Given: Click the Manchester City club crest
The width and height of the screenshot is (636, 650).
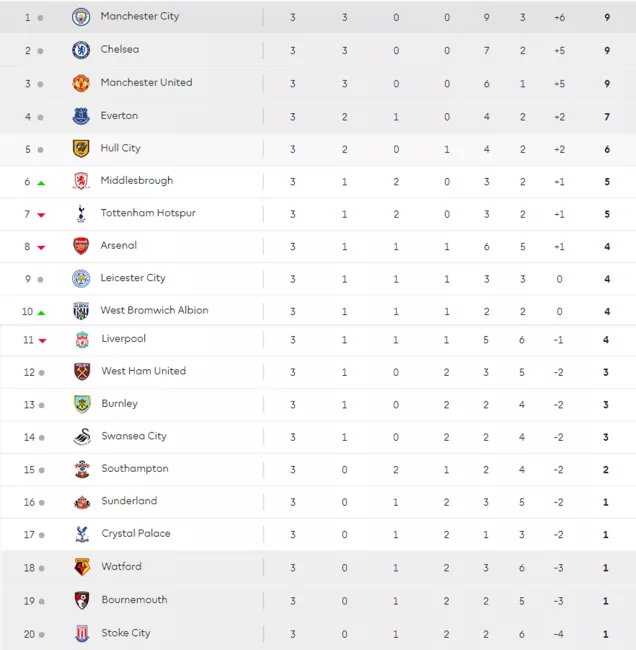Looking at the screenshot, I should [81, 17].
